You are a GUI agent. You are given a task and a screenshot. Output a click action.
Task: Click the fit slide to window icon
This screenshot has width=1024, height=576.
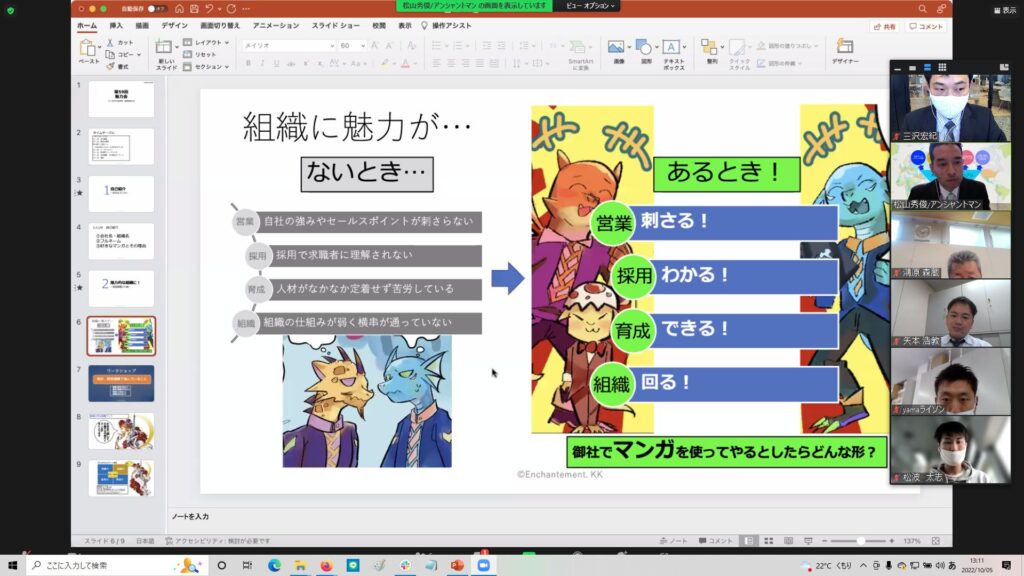(x=936, y=541)
